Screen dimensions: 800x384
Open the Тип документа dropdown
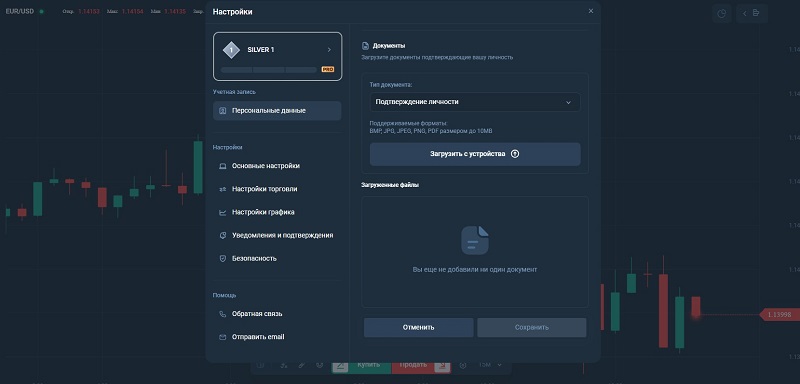475,102
